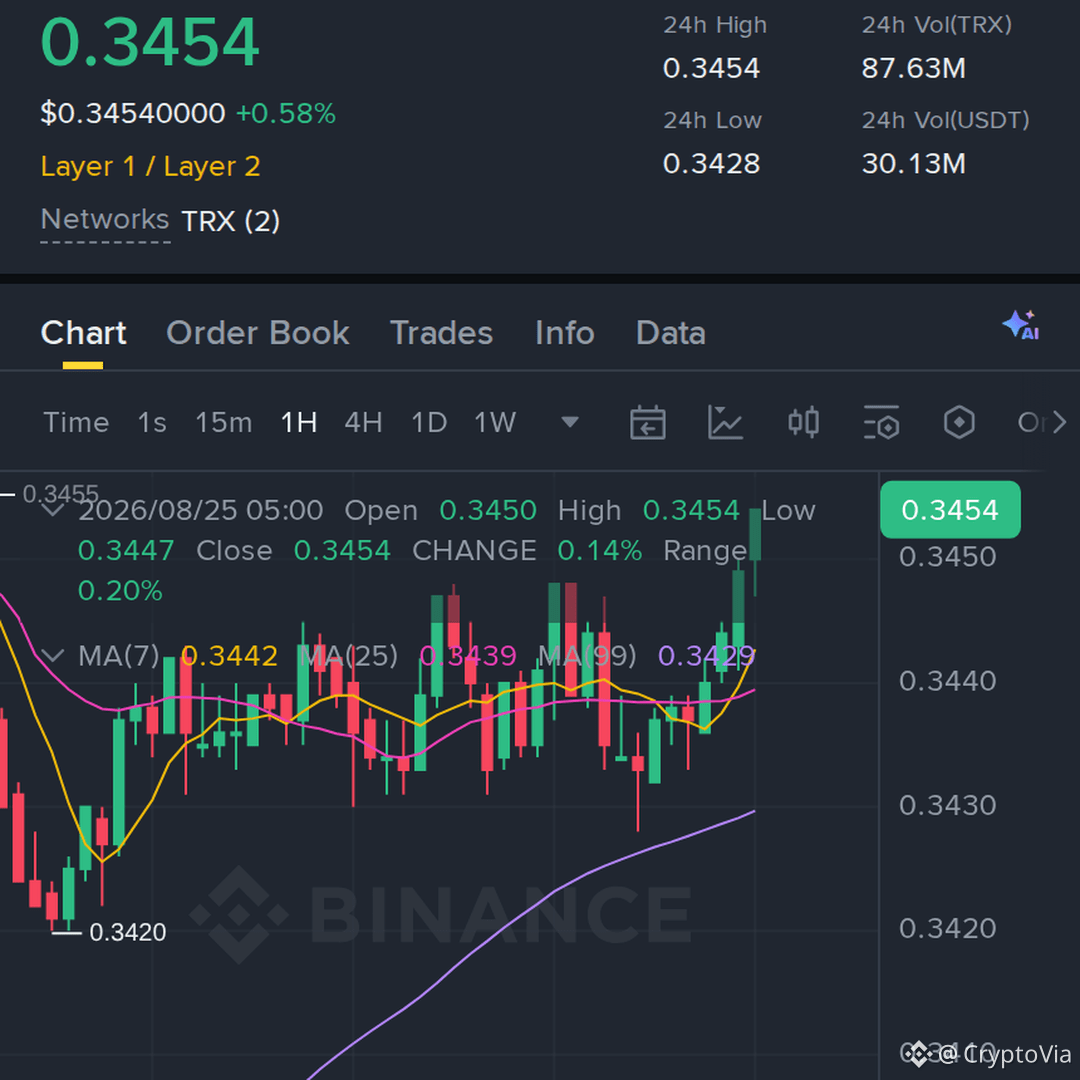Screen dimensions: 1080x1080
Task: Open the Info tab
Action: [x=565, y=333]
